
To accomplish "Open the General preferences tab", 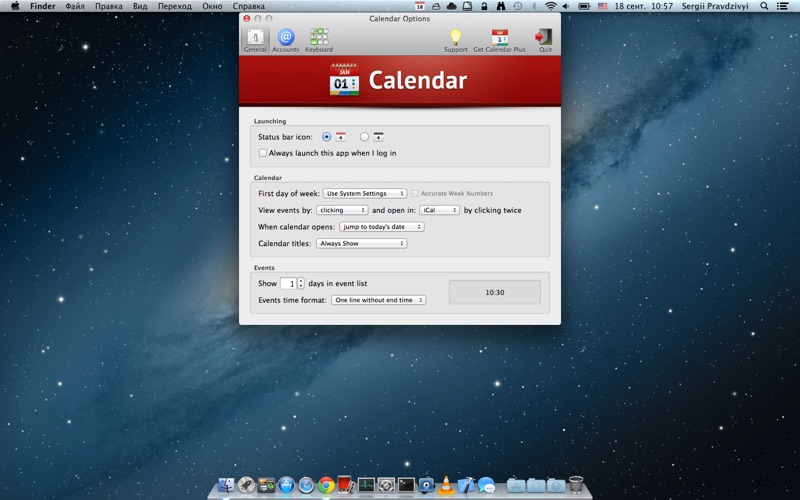I will [x=255, y=40].
